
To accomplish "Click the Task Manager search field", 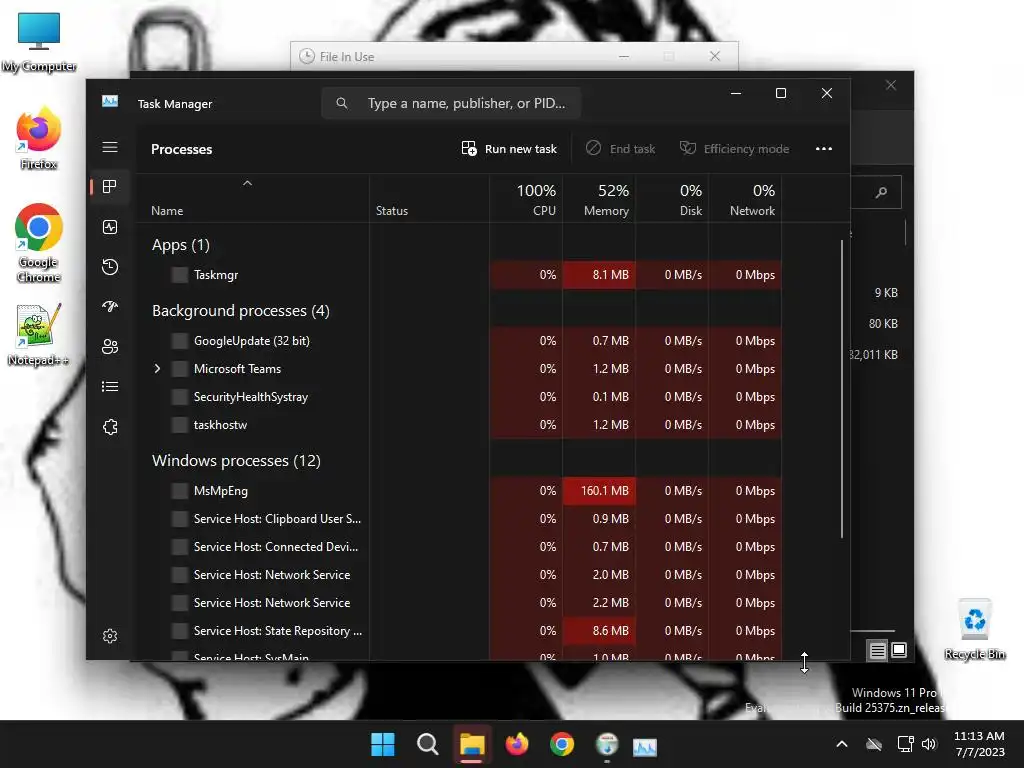I will 451,103.
